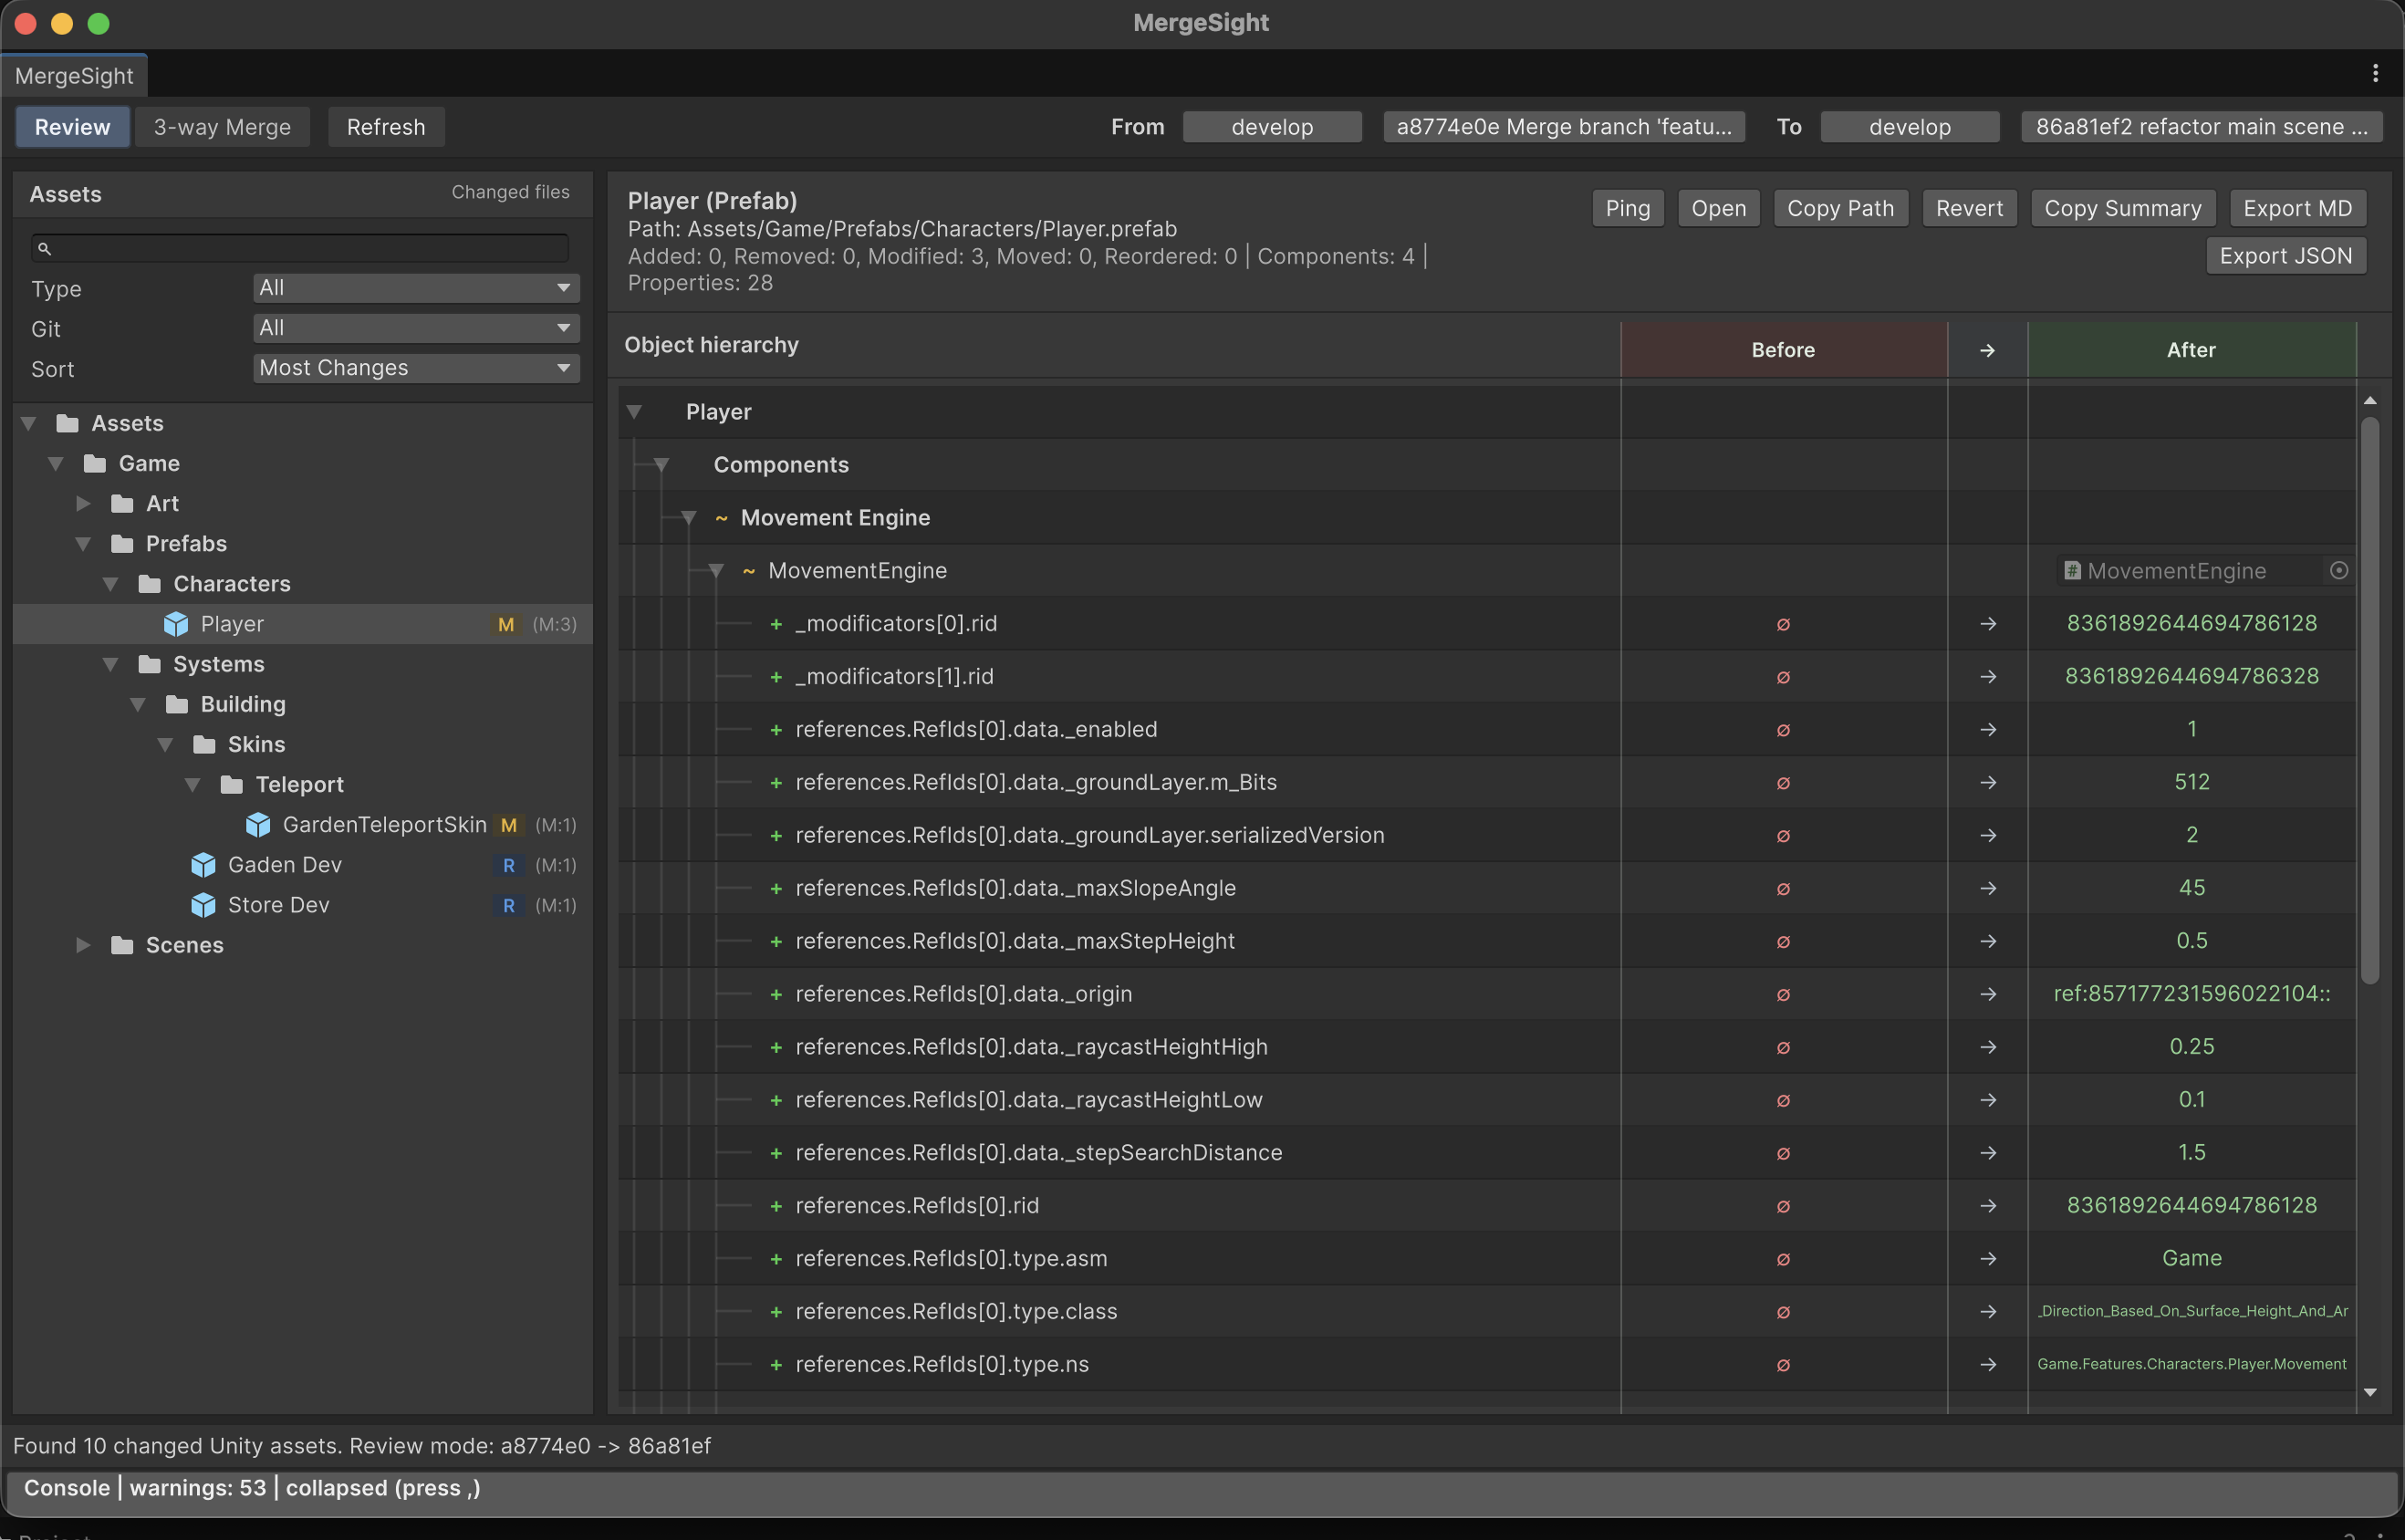Click the Skins folder icon

(204, 744)
